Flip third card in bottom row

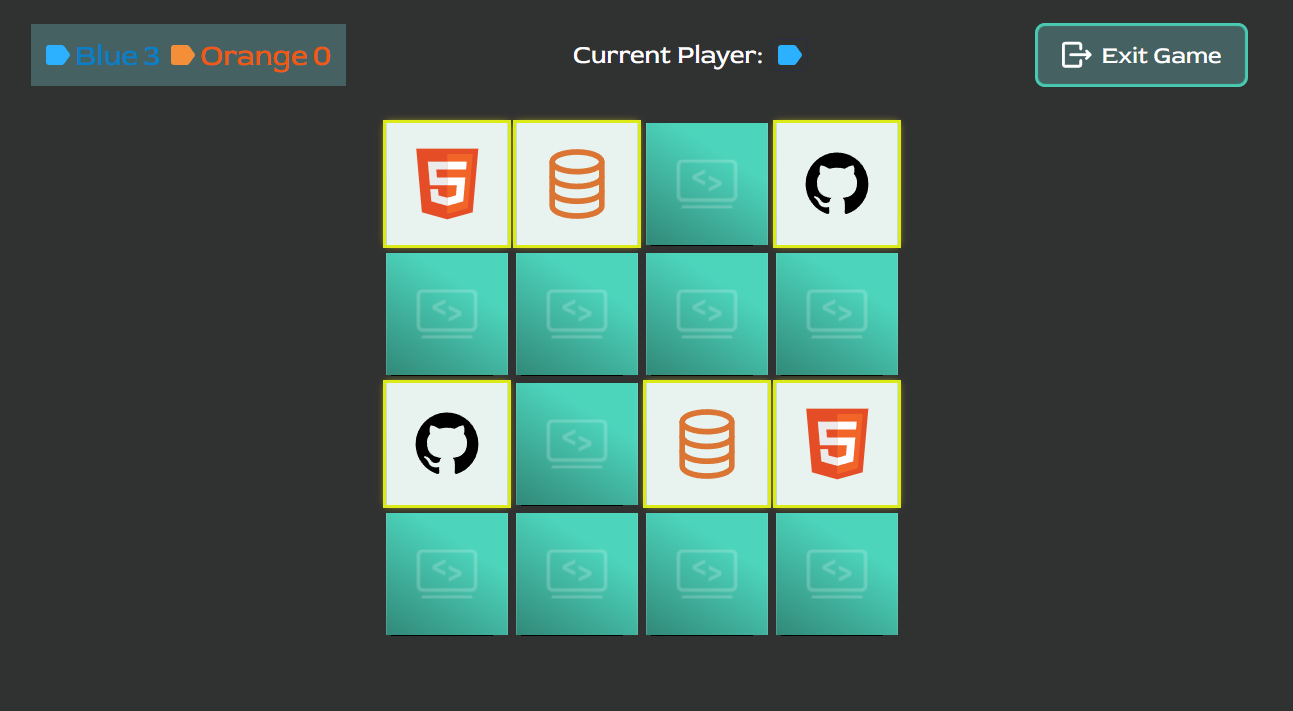point(707,574)
